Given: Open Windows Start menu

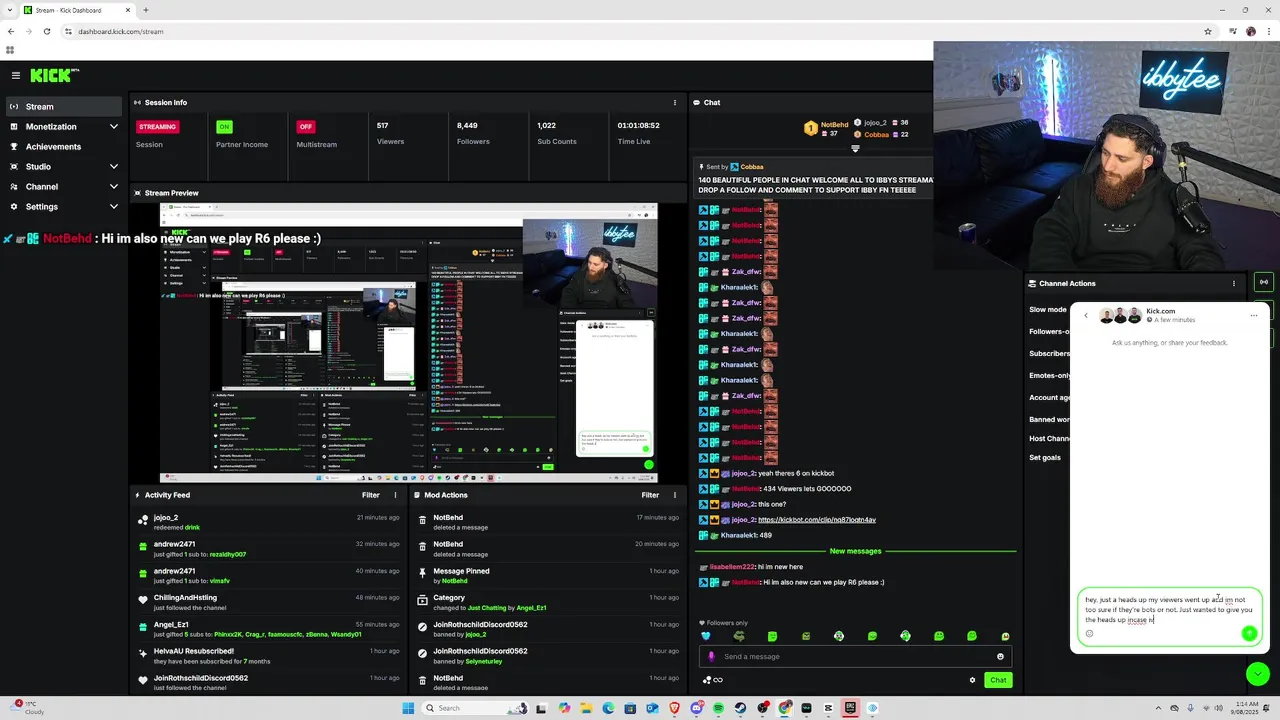Looking at the screenshot, I should point(408,708).
